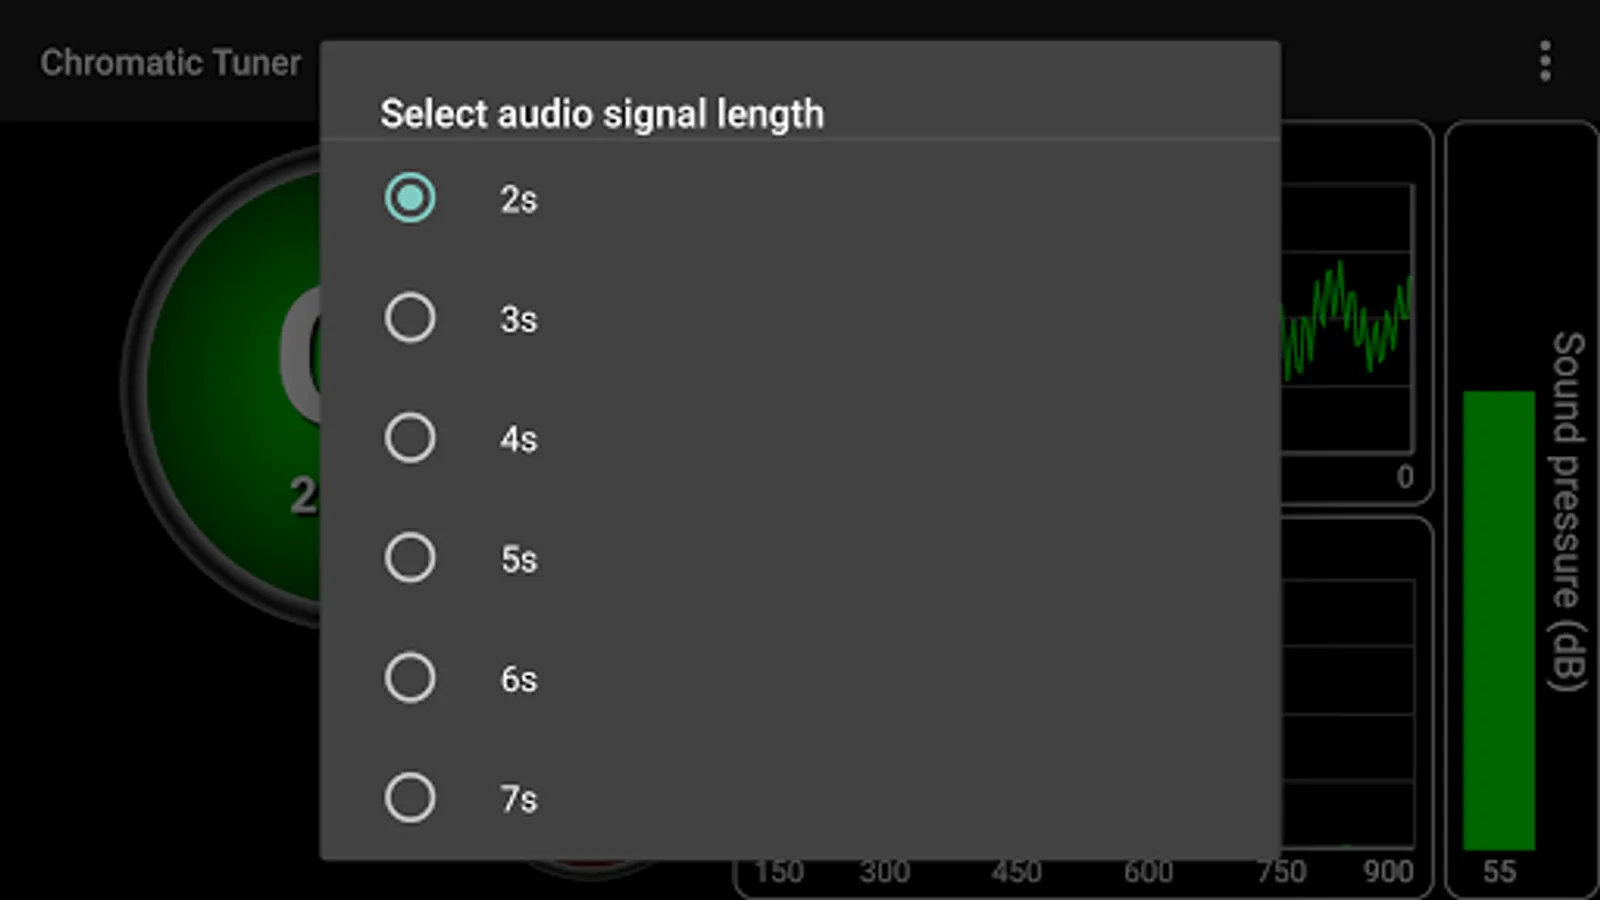Viewport: 1600px width, 900px height.
Task: Click the Chromatic Tuner app title
Action: coord(170,63)
